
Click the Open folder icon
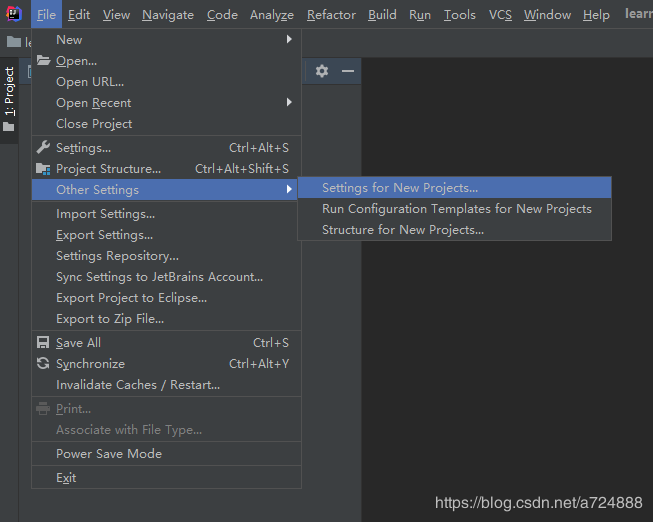click(x=43, y=61)
